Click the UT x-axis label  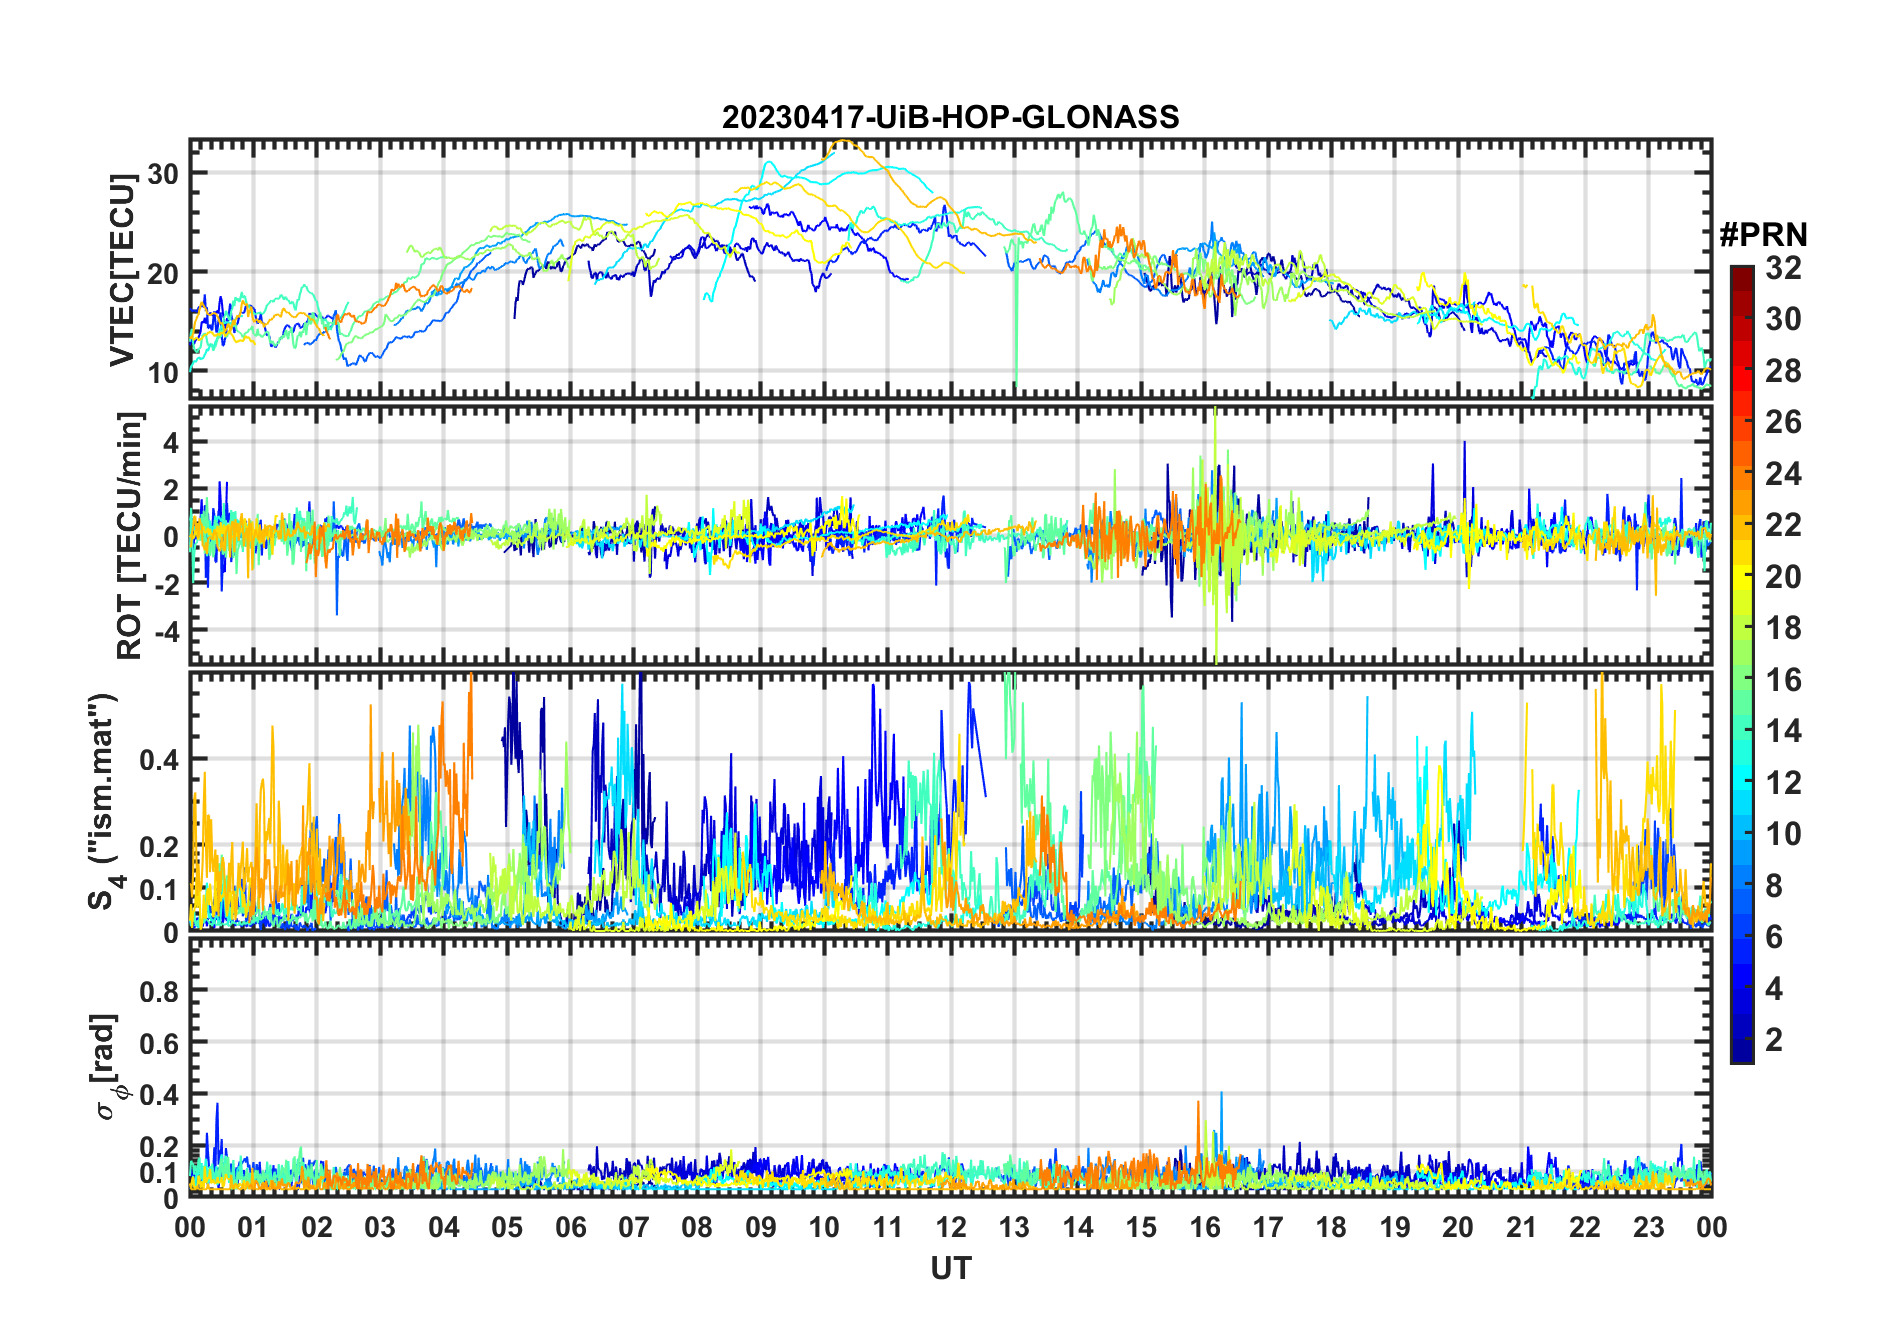pyautogui.click(x=951, y=1268)
